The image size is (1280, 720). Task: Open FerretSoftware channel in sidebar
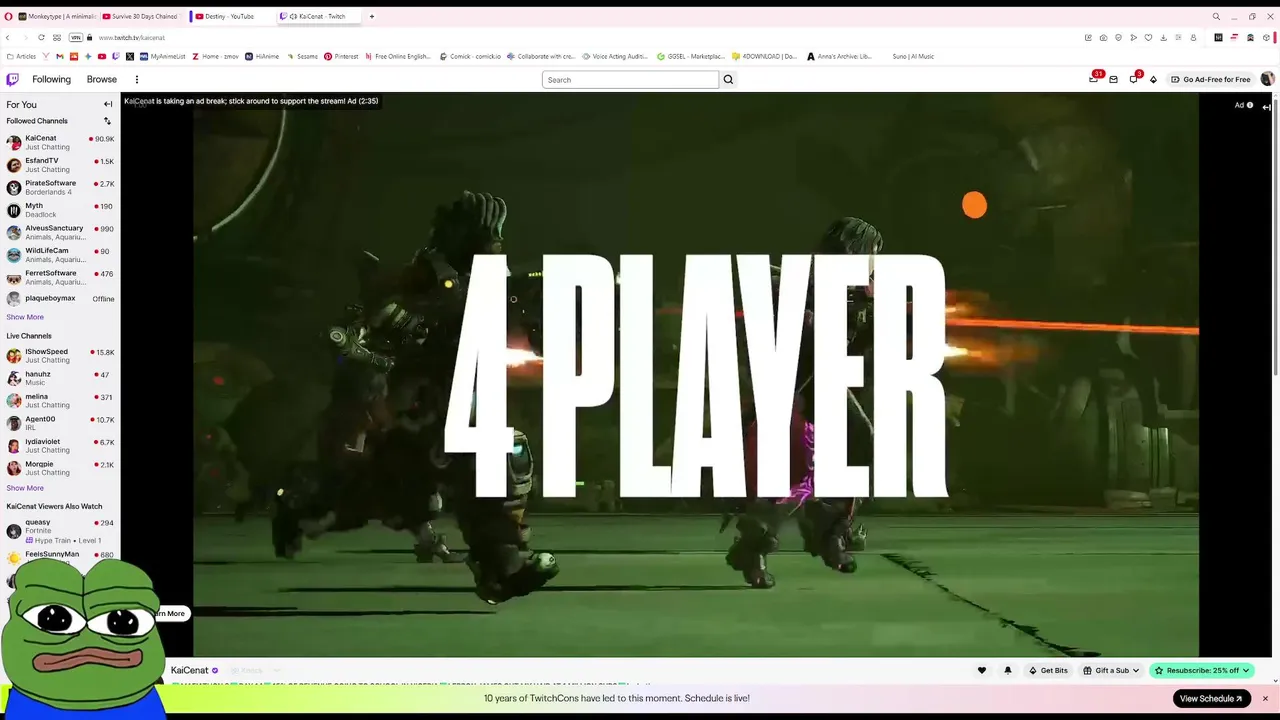pyautogui.click(x=60, y=277)
